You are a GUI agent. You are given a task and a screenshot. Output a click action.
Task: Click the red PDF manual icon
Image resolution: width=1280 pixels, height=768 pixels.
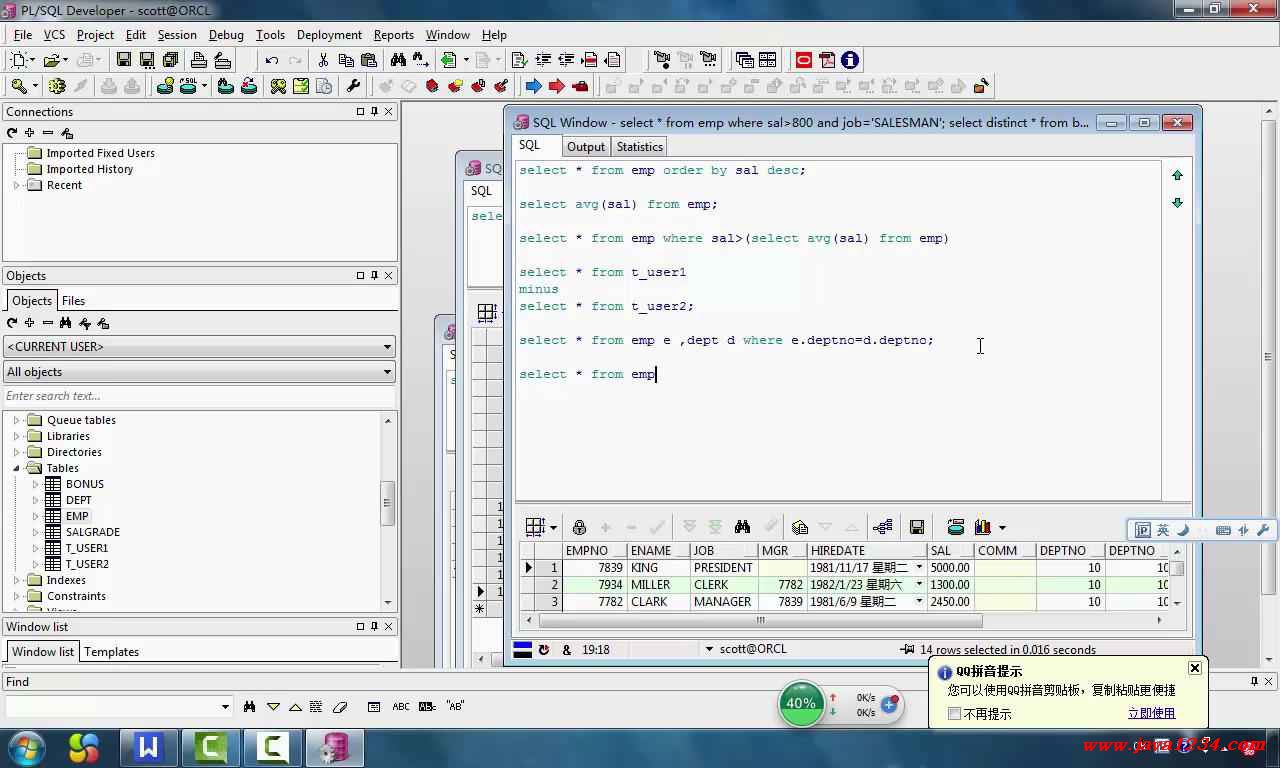click(827, 60)
